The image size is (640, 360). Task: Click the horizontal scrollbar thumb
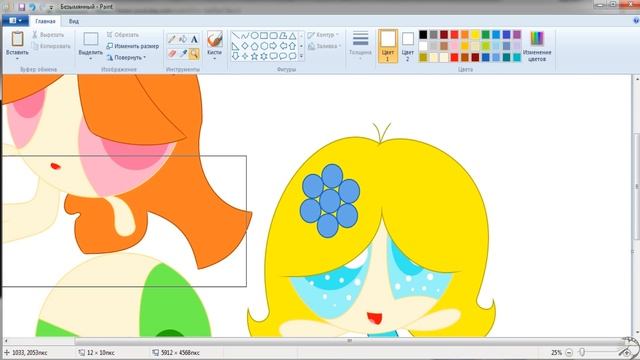(x=349, y=340)
